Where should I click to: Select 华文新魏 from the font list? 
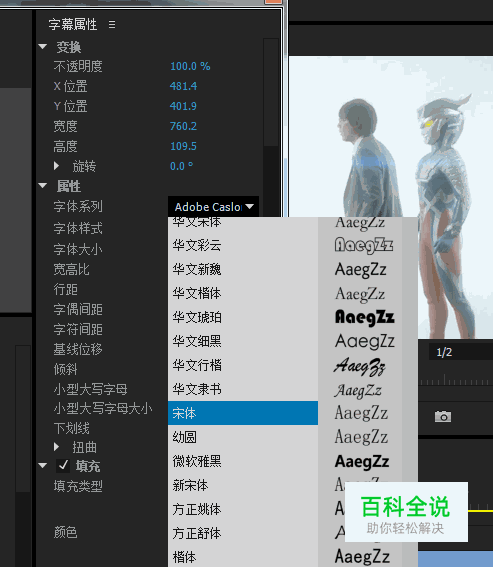(x=243, y=269)
